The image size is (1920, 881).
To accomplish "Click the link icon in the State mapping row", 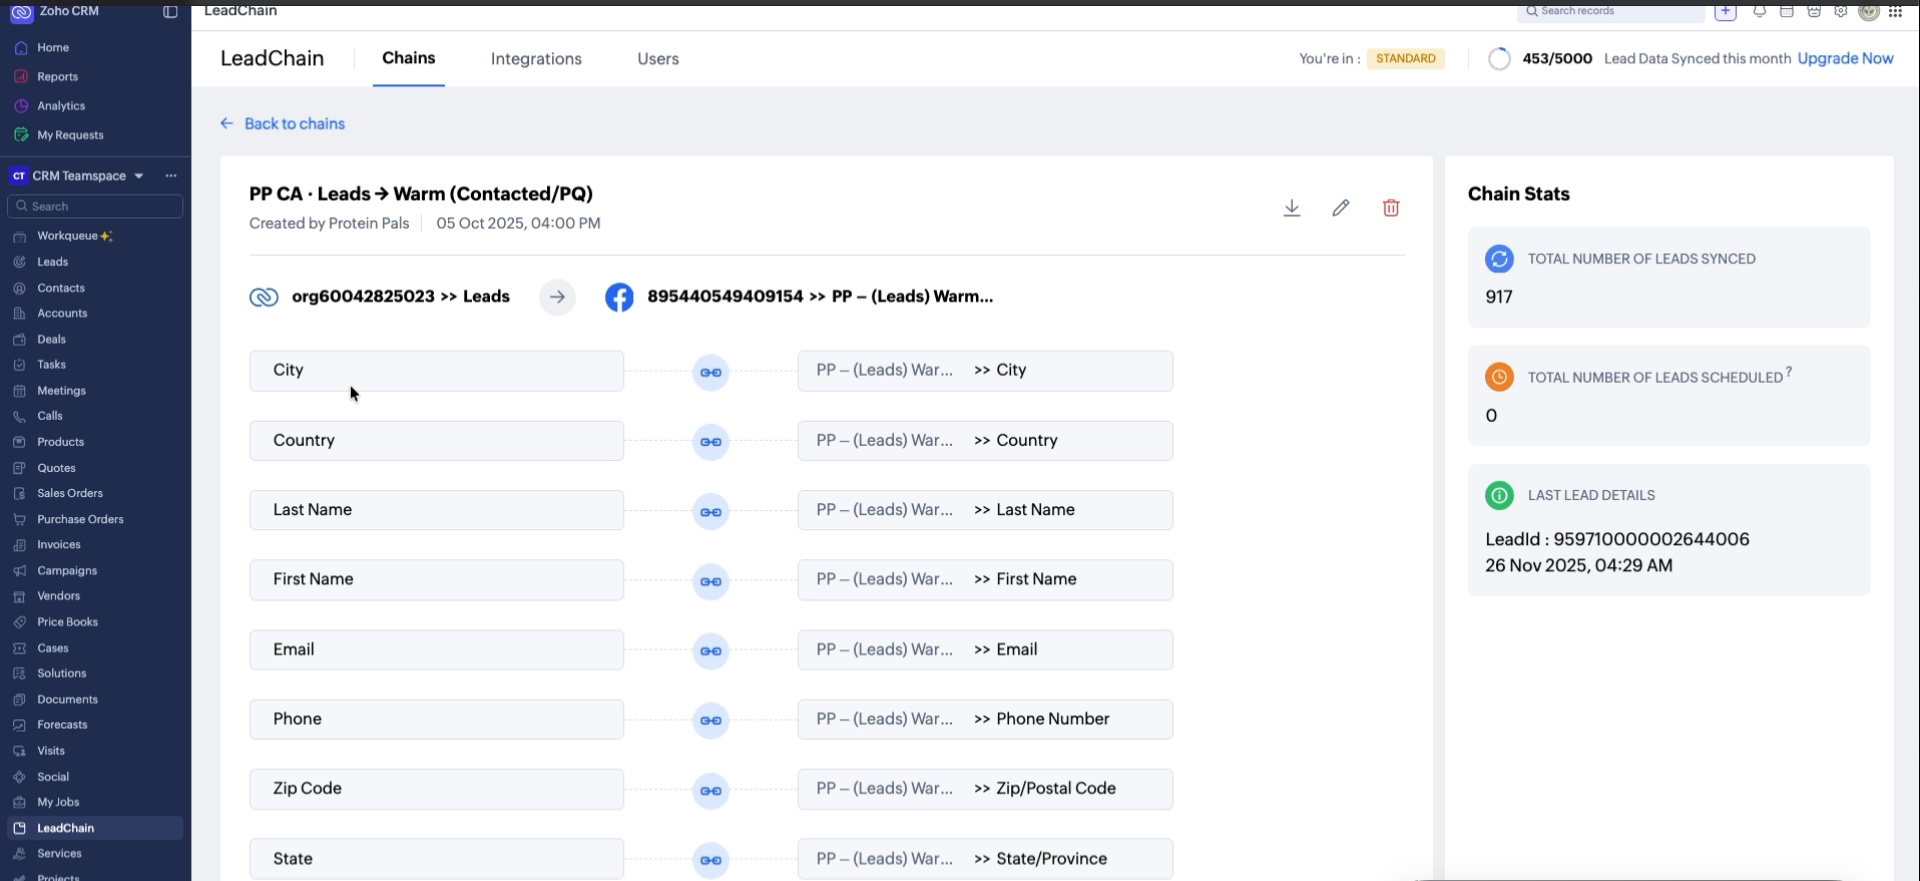I will (x=711, y=860).
